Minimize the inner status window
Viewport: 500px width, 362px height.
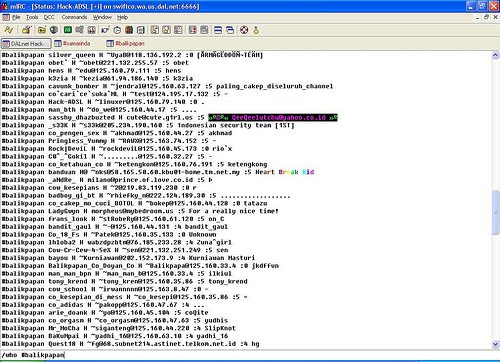(478, 17)
